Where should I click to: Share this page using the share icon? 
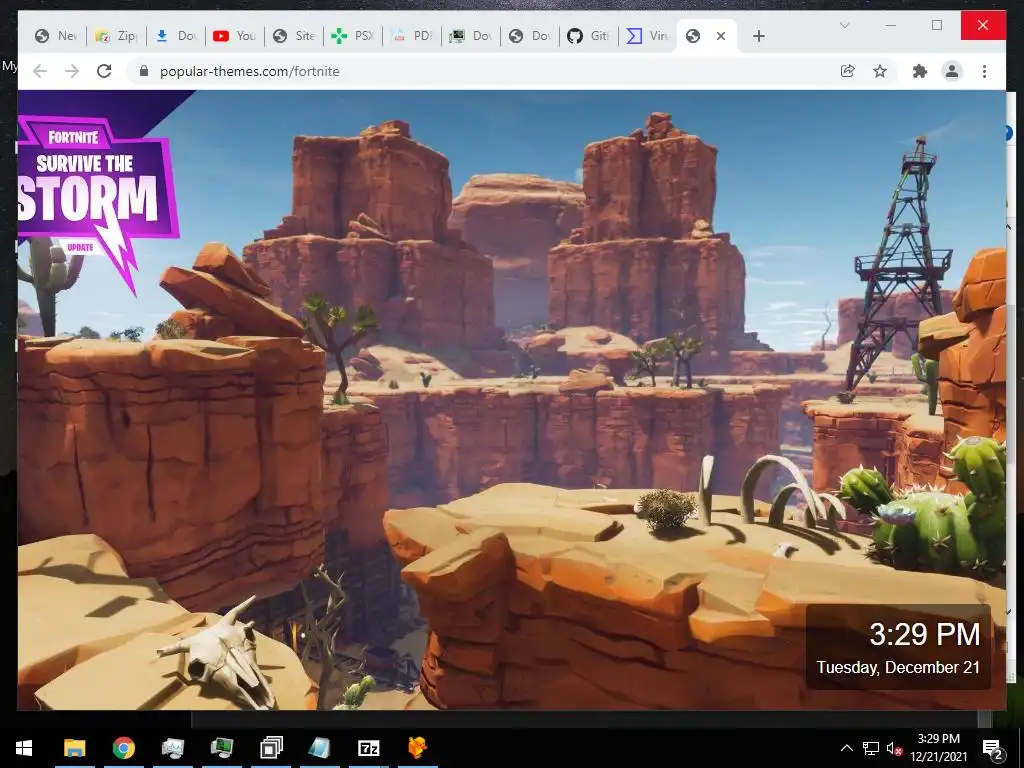(x=848, y=71)
